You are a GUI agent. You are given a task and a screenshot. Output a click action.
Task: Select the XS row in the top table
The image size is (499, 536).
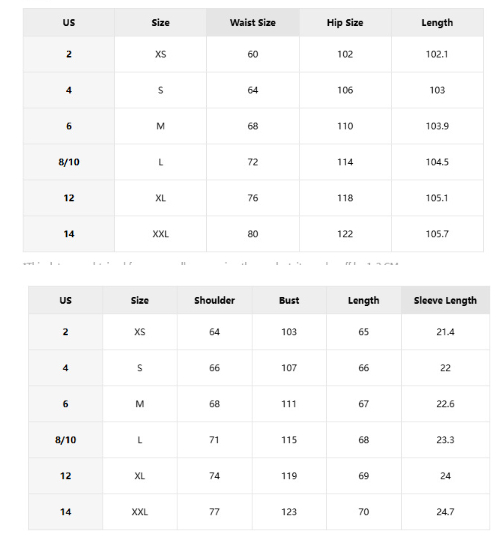253,54
